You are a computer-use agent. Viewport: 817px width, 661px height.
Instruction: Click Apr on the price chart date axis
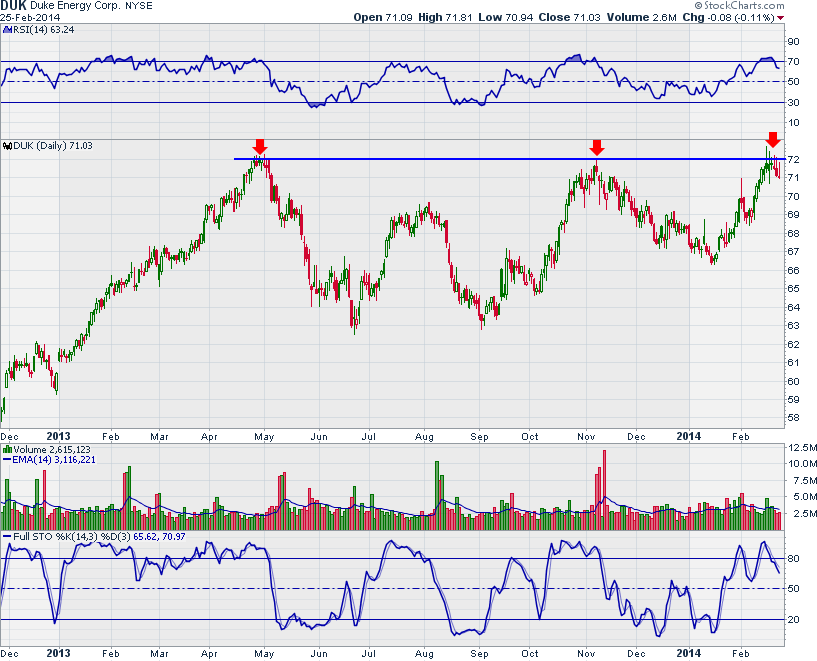click(209, 436)
